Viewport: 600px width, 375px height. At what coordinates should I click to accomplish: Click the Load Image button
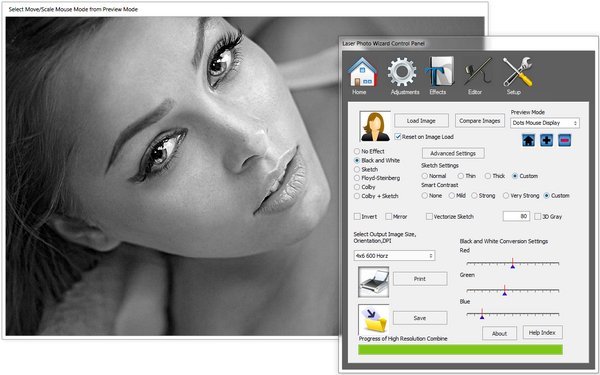(421, 121)
